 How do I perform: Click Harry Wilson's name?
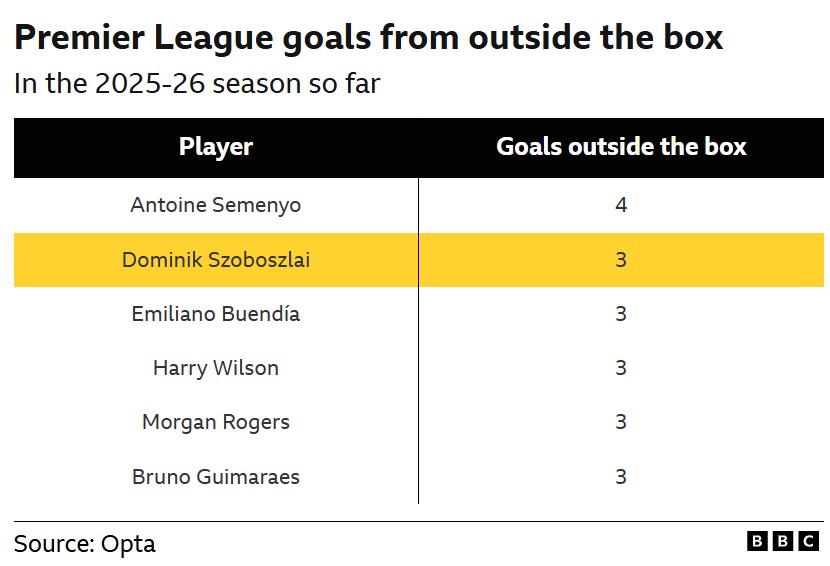click(216, 368)
